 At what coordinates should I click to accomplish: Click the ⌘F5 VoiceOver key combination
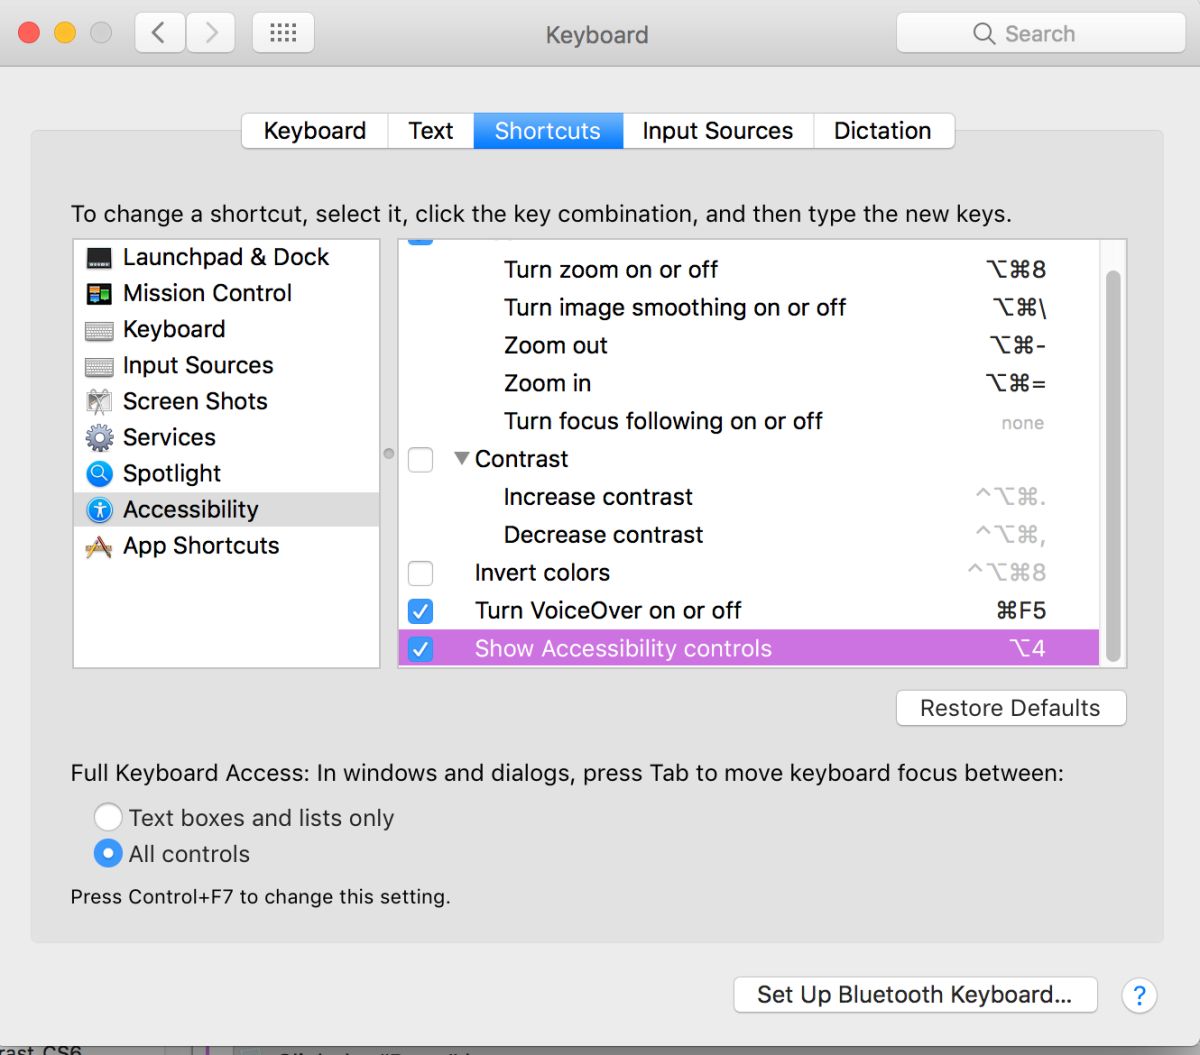1021,611
